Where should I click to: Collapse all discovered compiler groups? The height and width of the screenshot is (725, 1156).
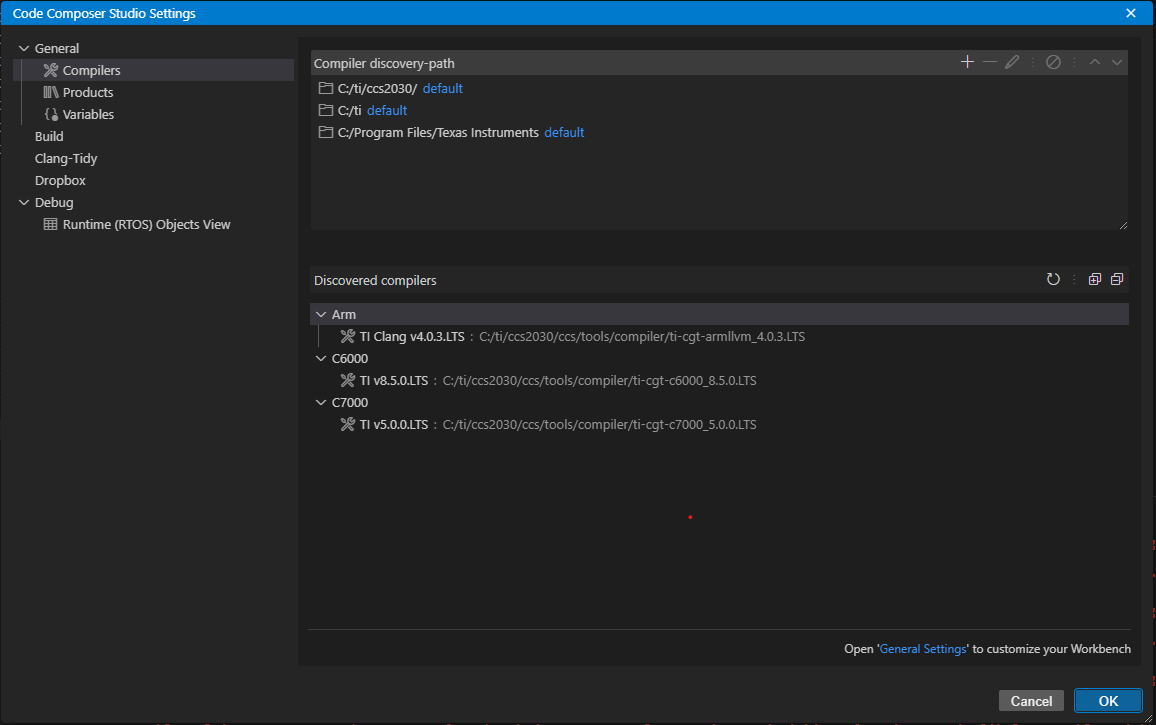(x=1117, y=280)
